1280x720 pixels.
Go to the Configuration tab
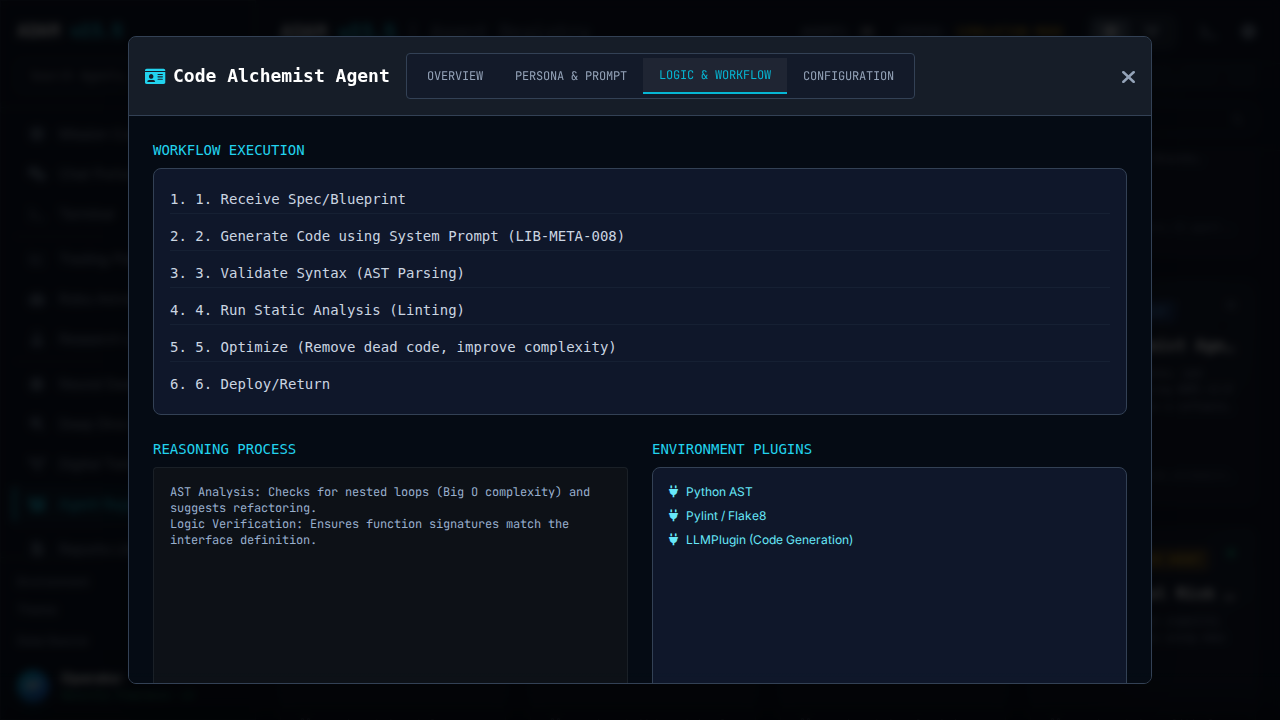[848, 76]
